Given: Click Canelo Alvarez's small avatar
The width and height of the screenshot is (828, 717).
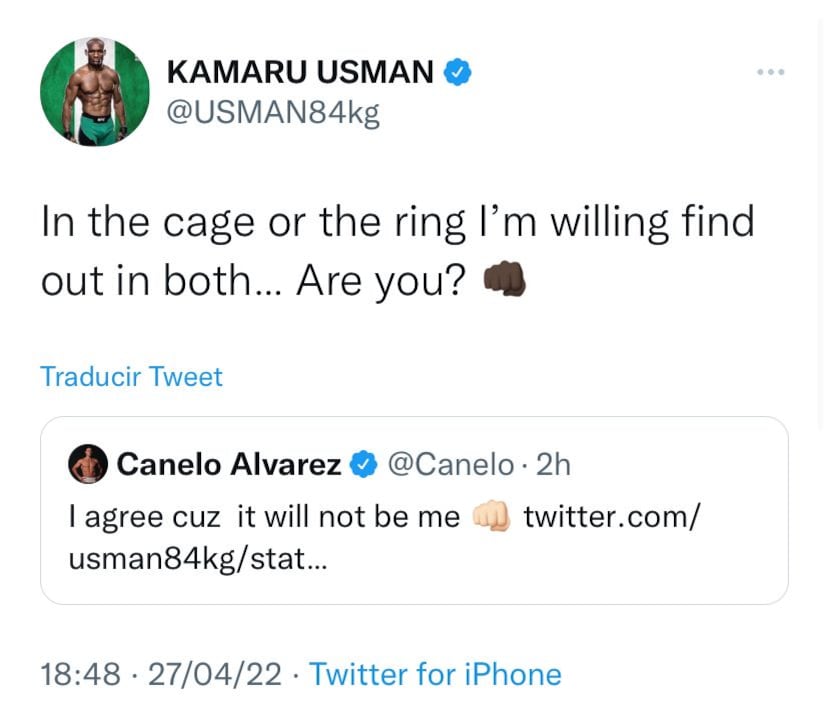Looking at the screenshot, I should coord(88,464).
